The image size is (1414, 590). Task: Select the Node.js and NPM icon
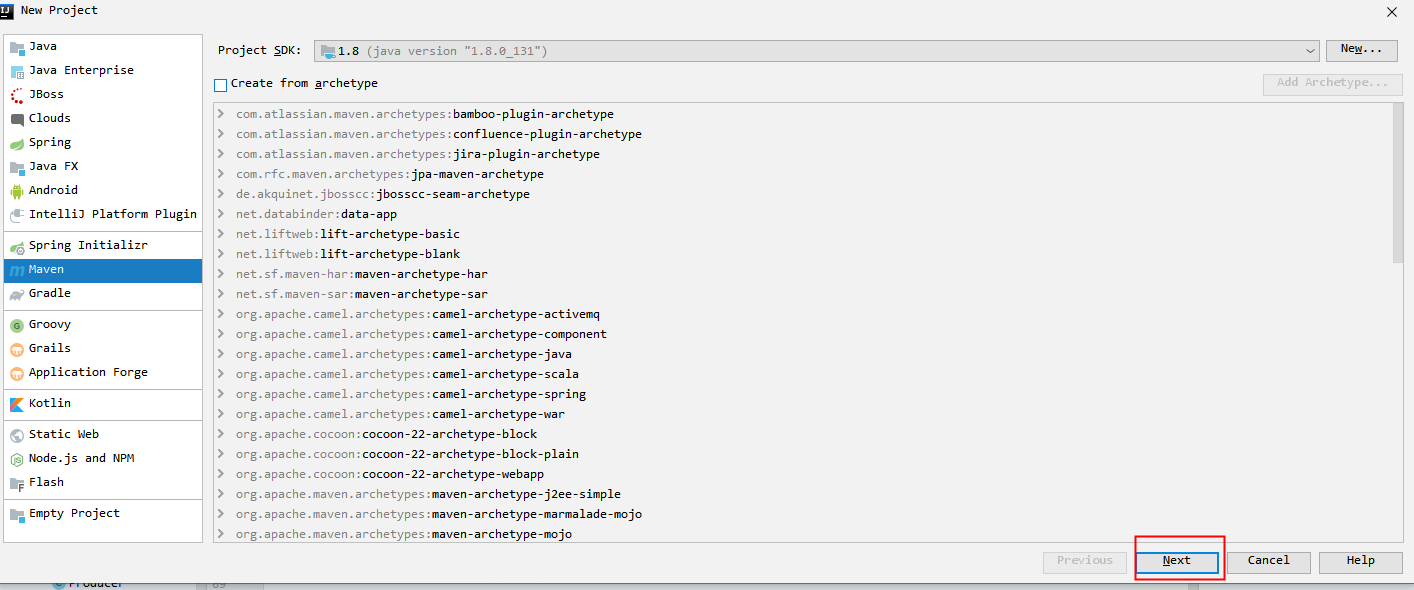pyautogui.click(x=17, y=459)
